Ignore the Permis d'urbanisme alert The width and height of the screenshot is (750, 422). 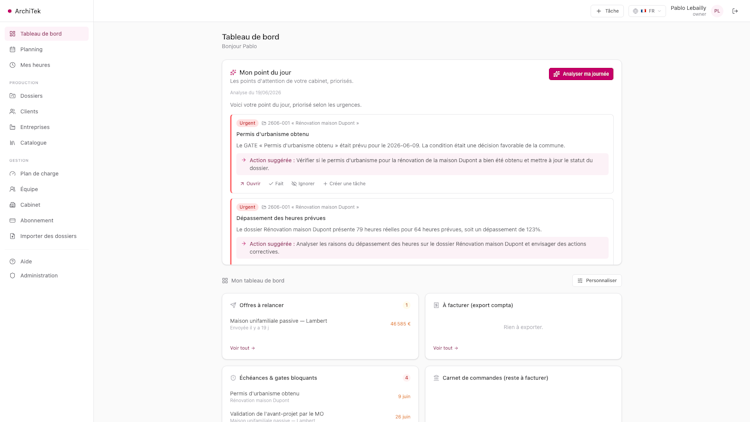(303, 184)
